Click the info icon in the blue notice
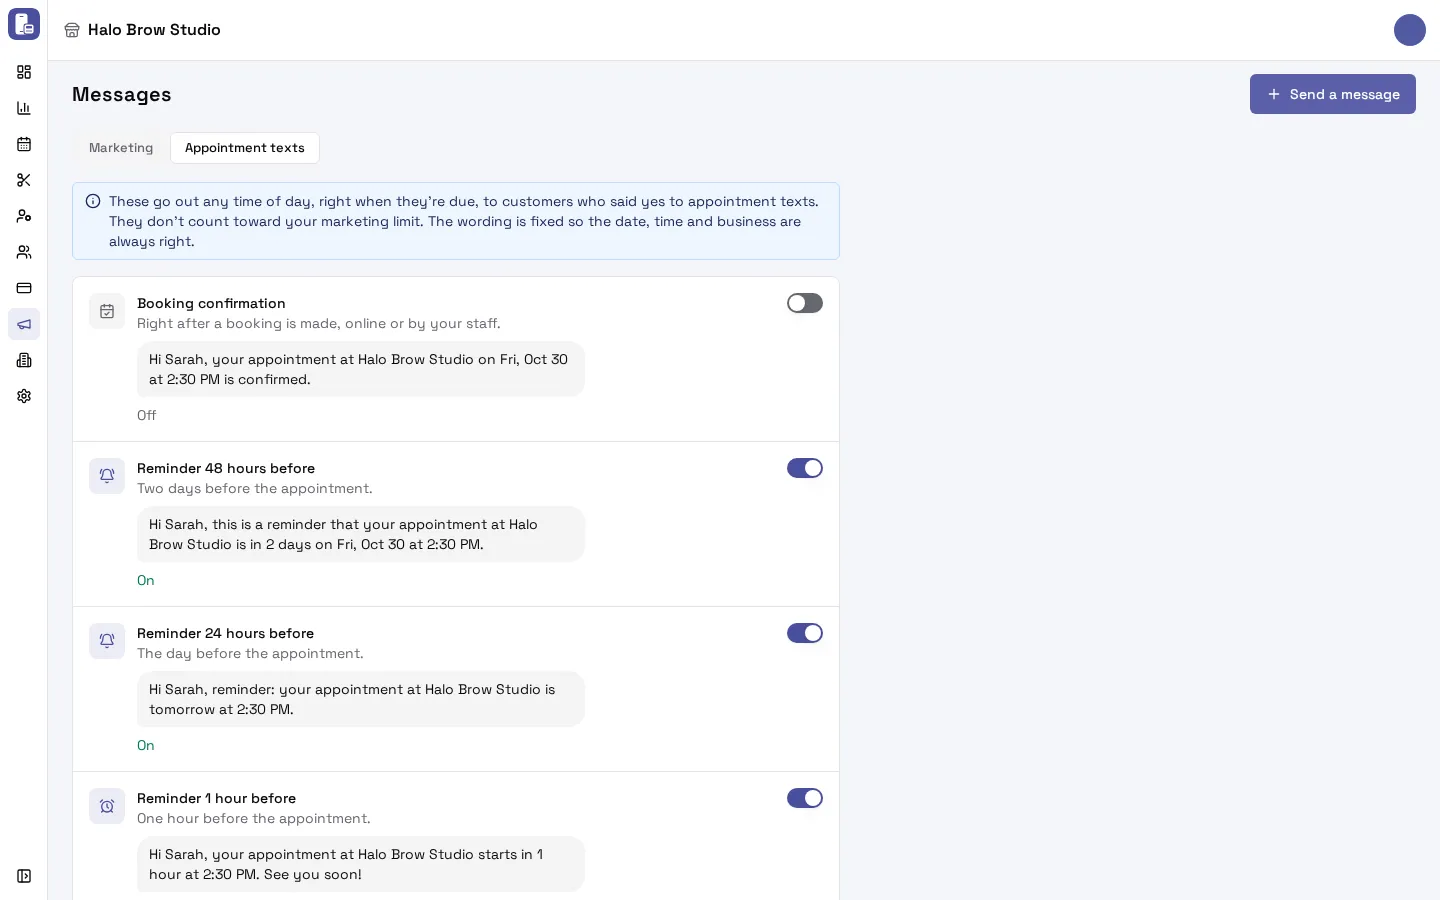This screenshot has height=900, width=1440. coord(93,201)
